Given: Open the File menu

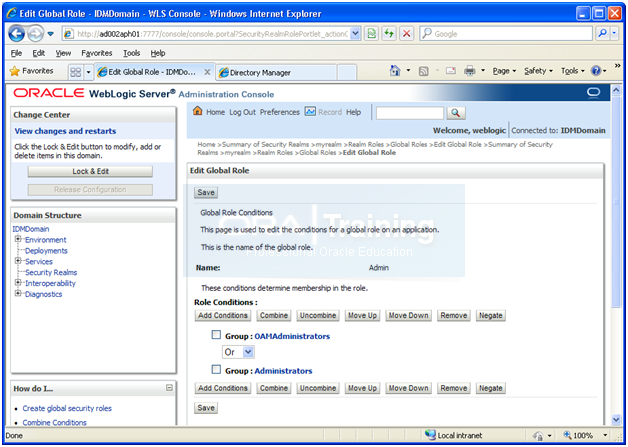Looking at the screenshot, I should point(16,53).
